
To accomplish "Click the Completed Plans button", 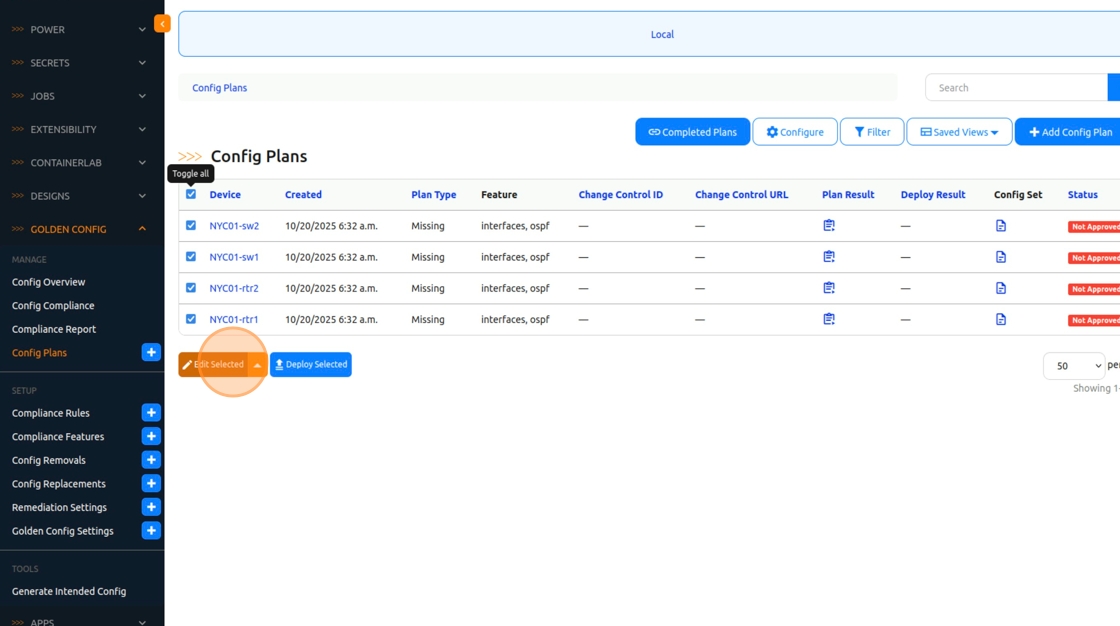I will point(692,132).
